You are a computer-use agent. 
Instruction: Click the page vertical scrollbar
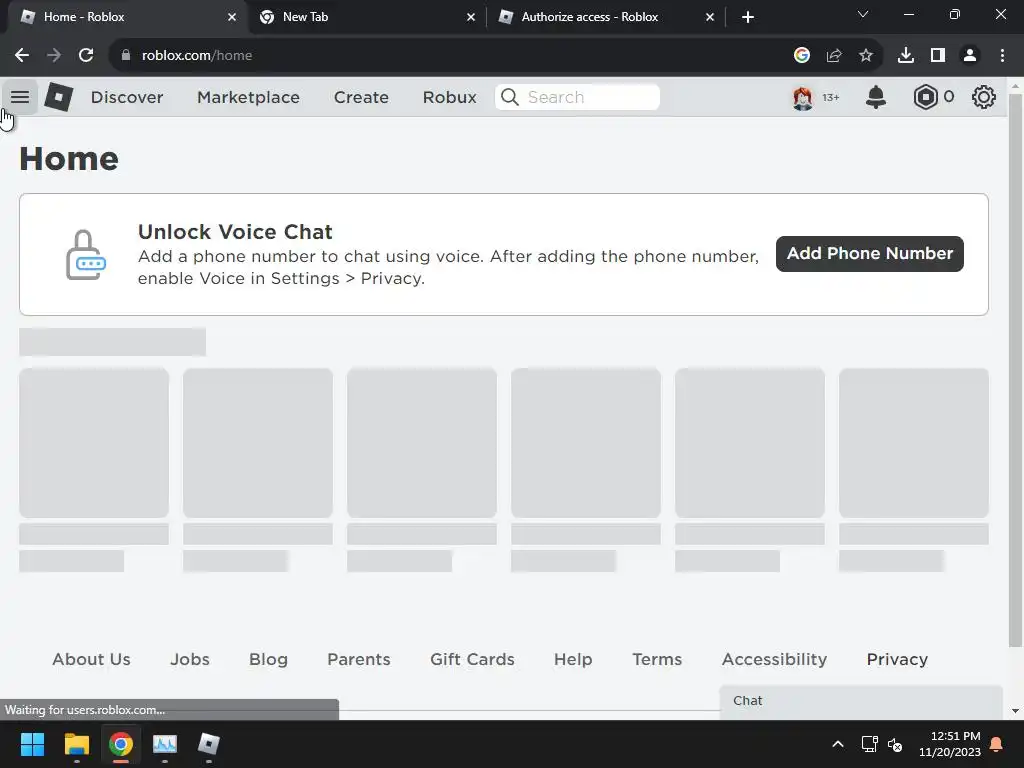coord(1015,369)
